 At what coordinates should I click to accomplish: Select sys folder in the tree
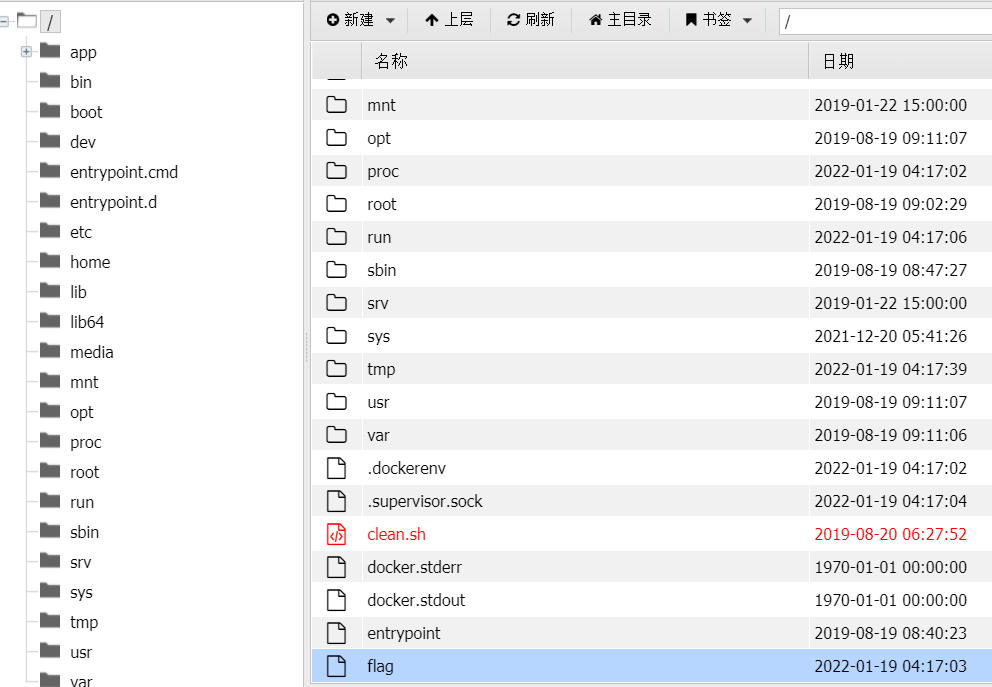click(81, 592)
